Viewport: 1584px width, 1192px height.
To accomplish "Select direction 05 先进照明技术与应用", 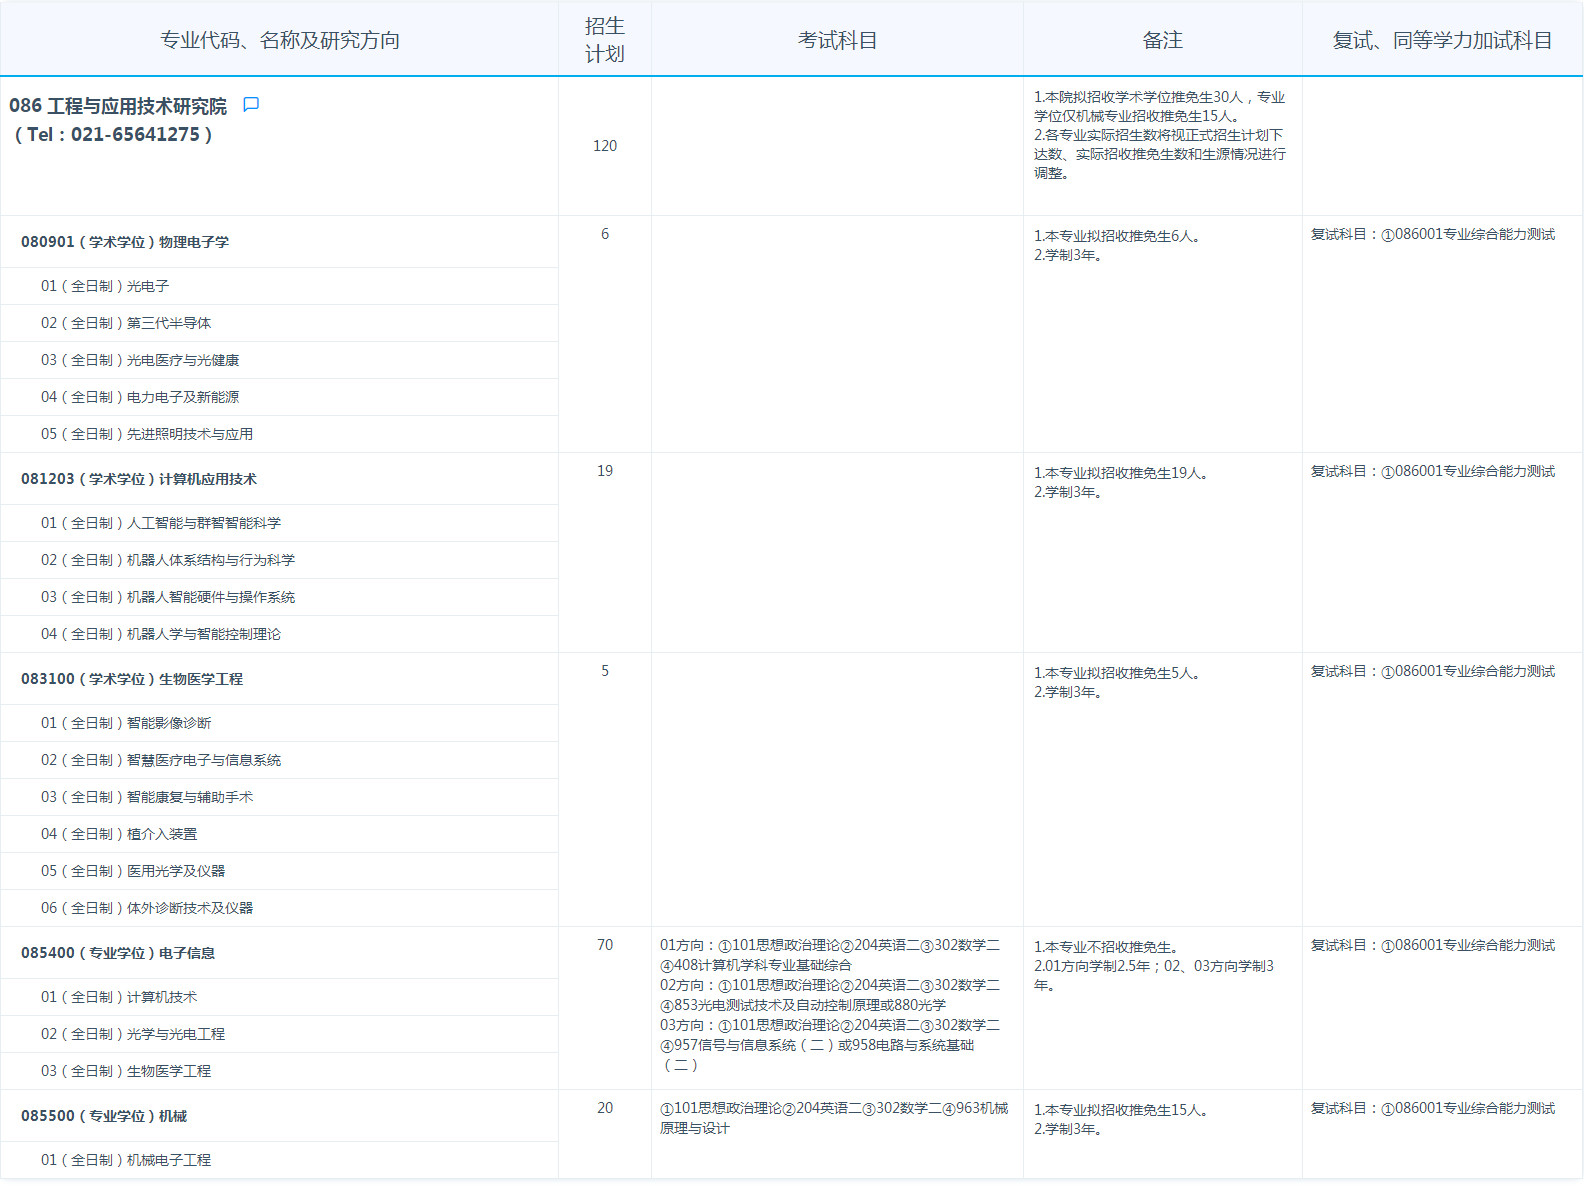I will tap(147, 434).
